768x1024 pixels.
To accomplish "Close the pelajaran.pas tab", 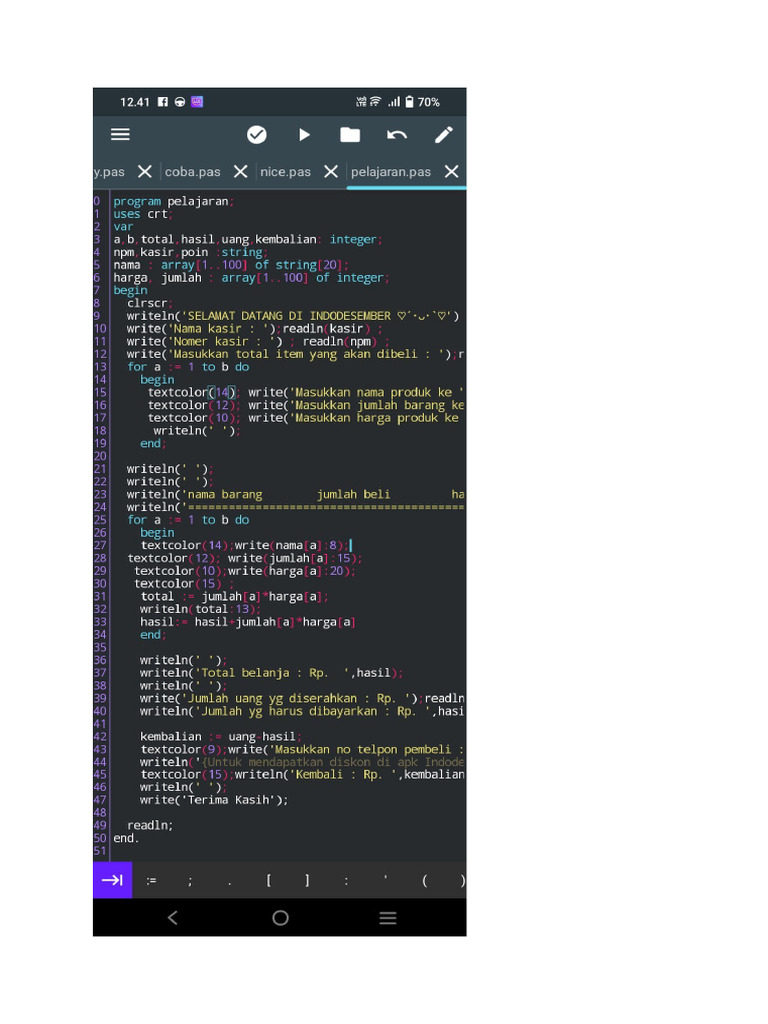I will [452, 172].
